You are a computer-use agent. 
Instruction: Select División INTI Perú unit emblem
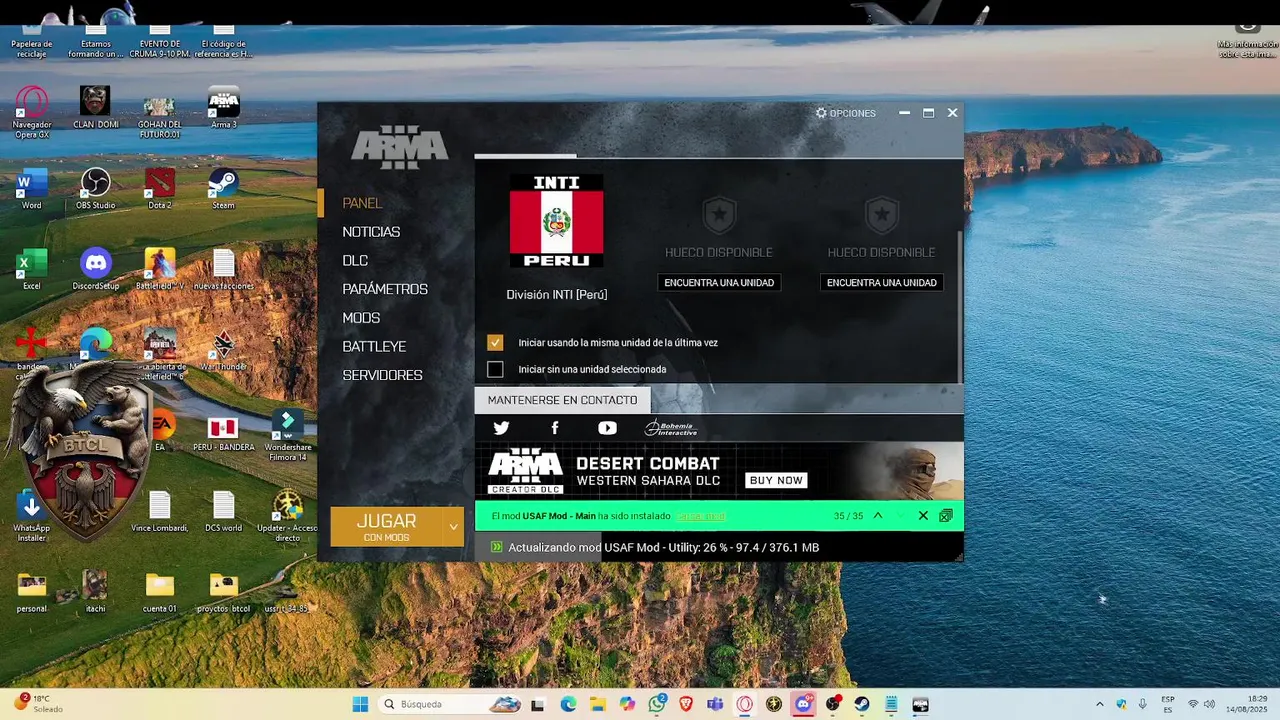(556, 221)
